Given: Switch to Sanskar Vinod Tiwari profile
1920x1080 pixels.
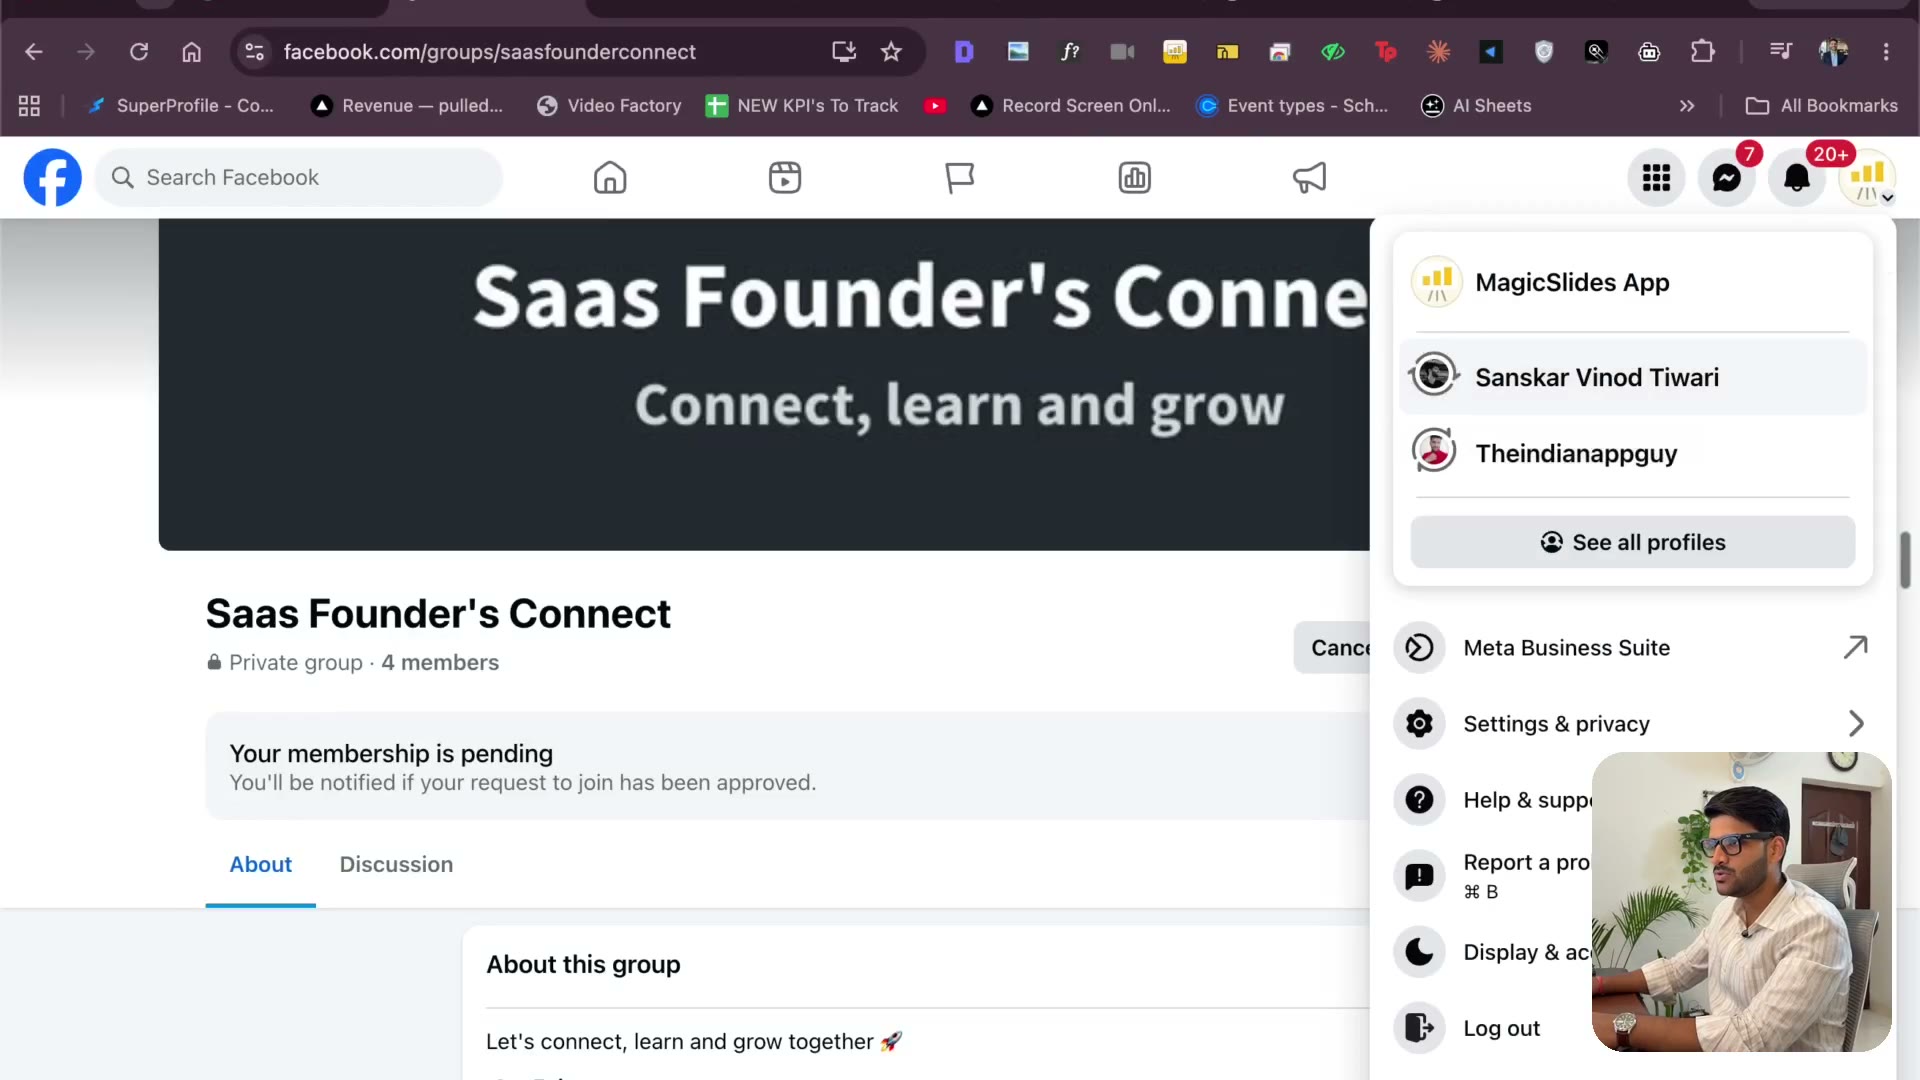Looking at the screenshot, I should 1633,377.
